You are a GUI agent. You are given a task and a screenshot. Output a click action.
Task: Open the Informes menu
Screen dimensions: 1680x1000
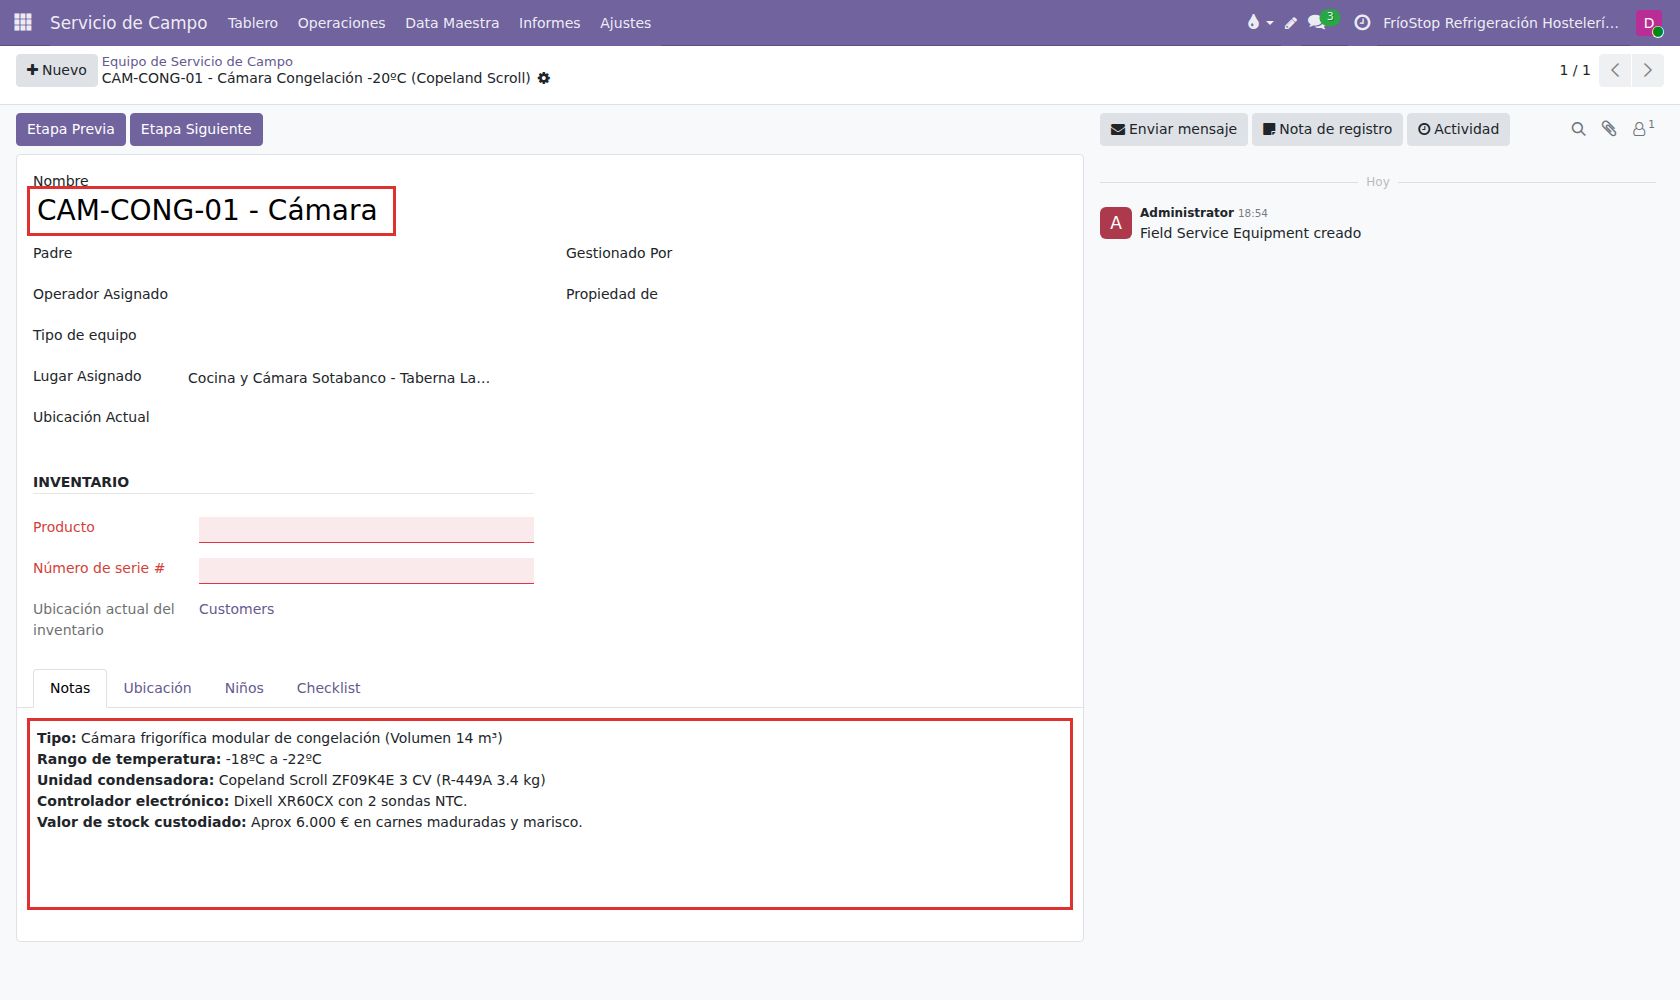(x=549, y=22)
